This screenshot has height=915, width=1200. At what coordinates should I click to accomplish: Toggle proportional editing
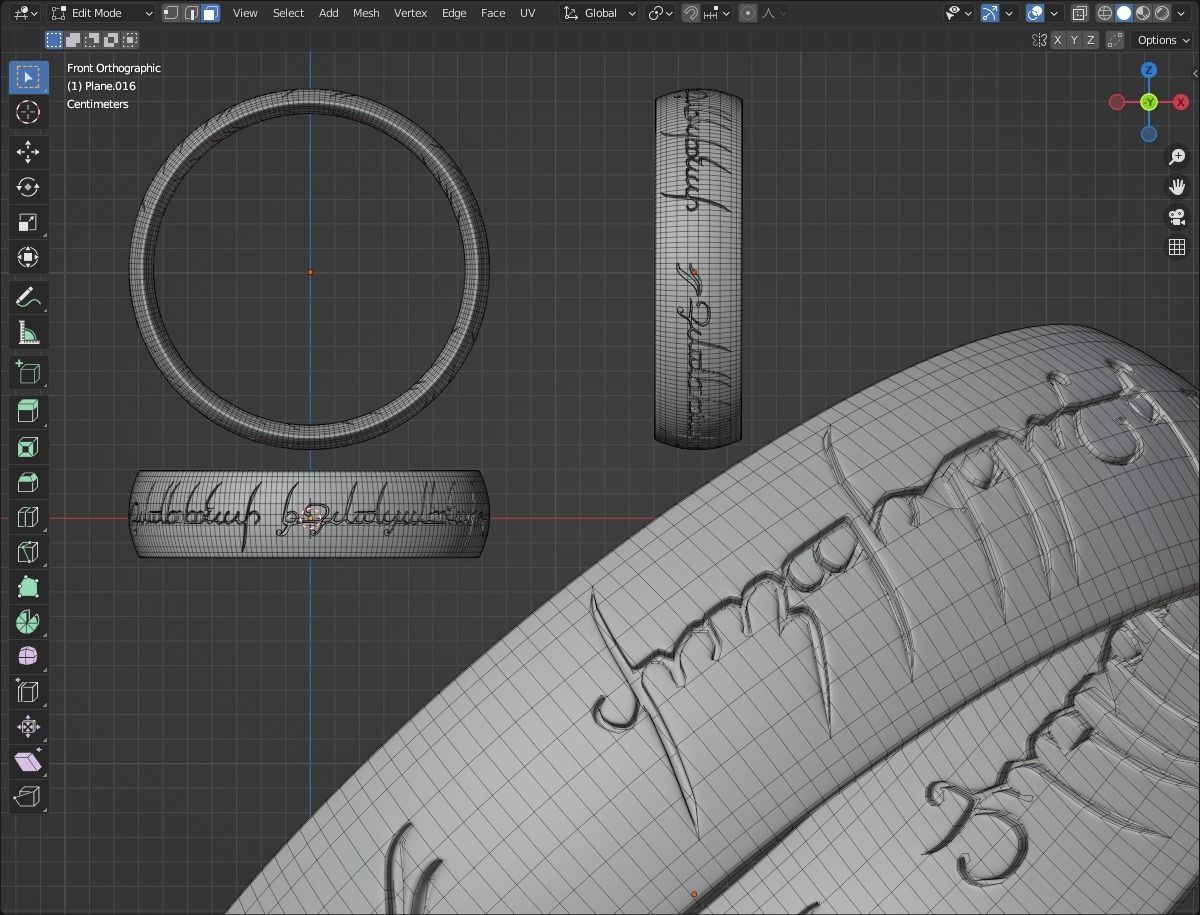pyautogui.click(x=749, y=13)
